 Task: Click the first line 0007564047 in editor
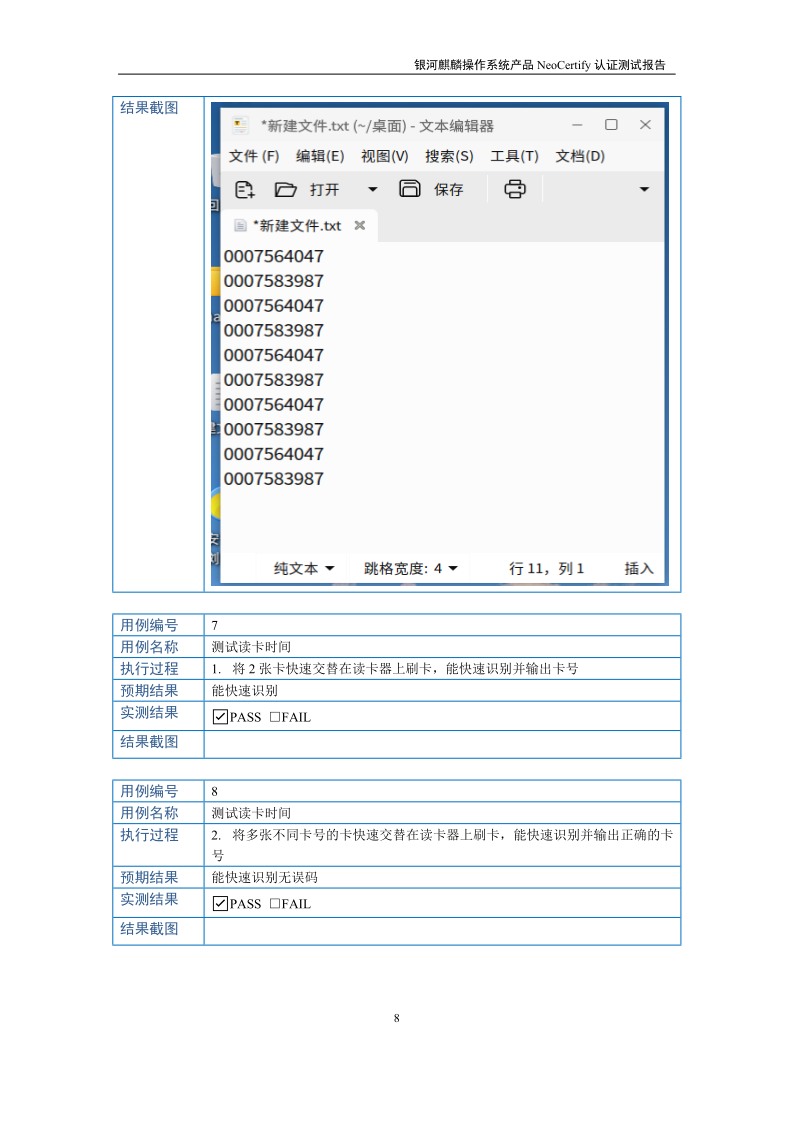pos(274,256)
